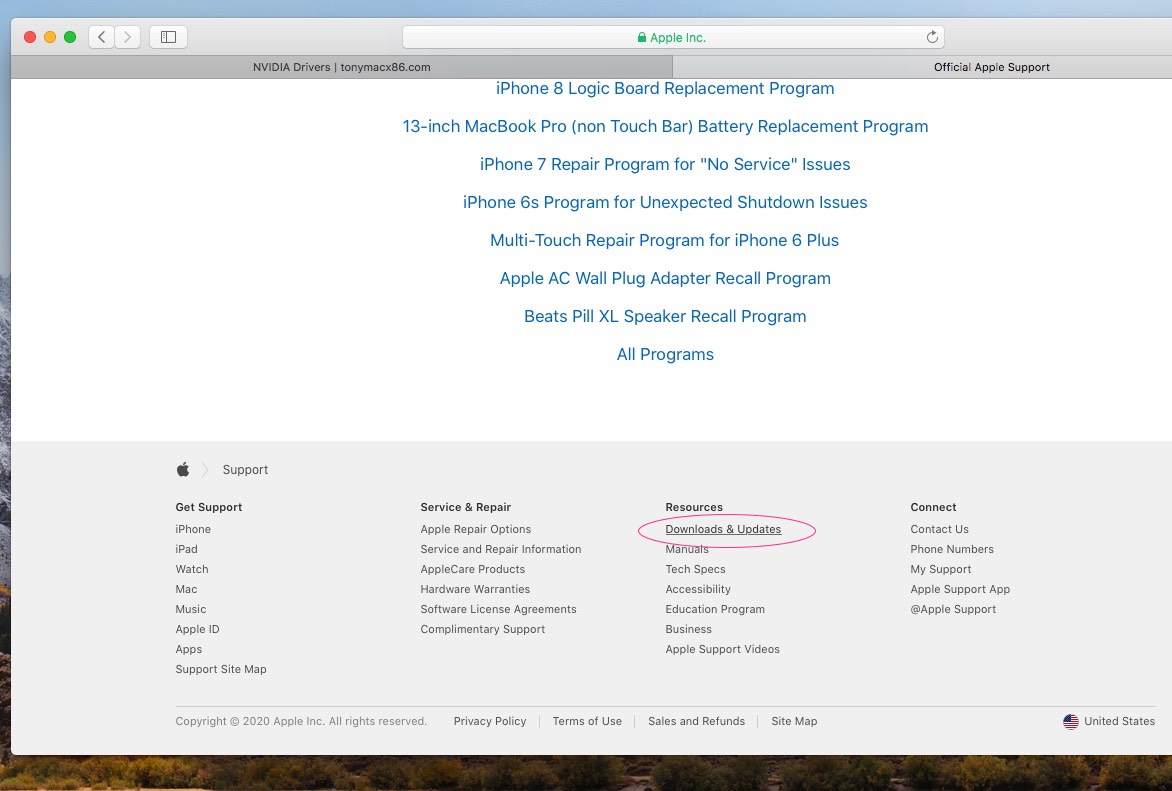Open iPad under Get Support
The width and height of the screenshot is (1172, 791).
coord(186,549)
